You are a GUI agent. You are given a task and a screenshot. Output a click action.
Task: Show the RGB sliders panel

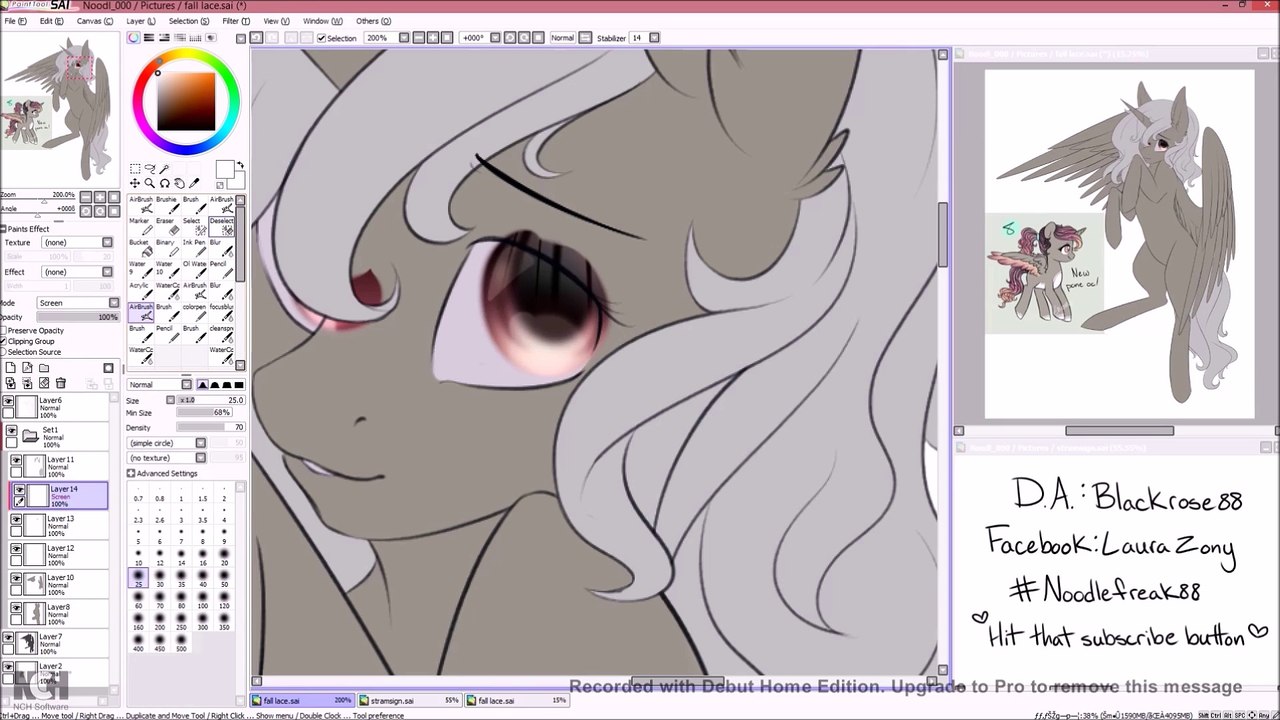pyautogui.click(x=149, y=38)
